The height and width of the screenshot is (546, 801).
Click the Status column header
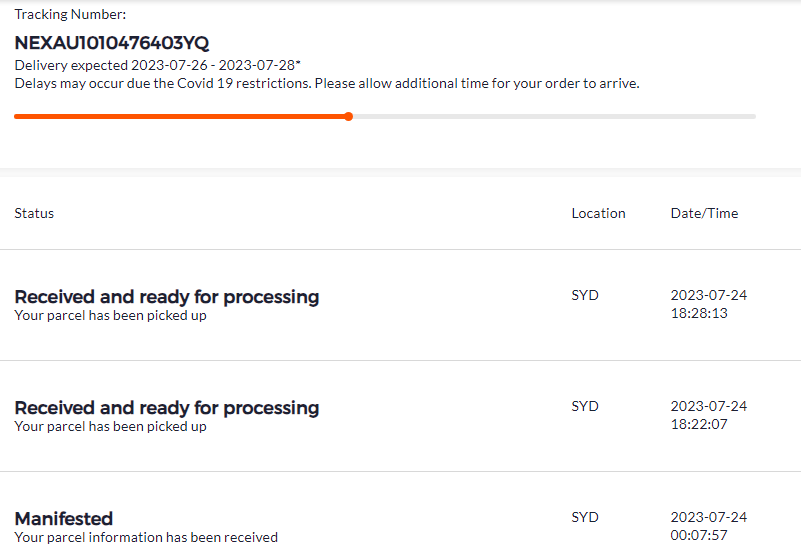coord(34,213)
